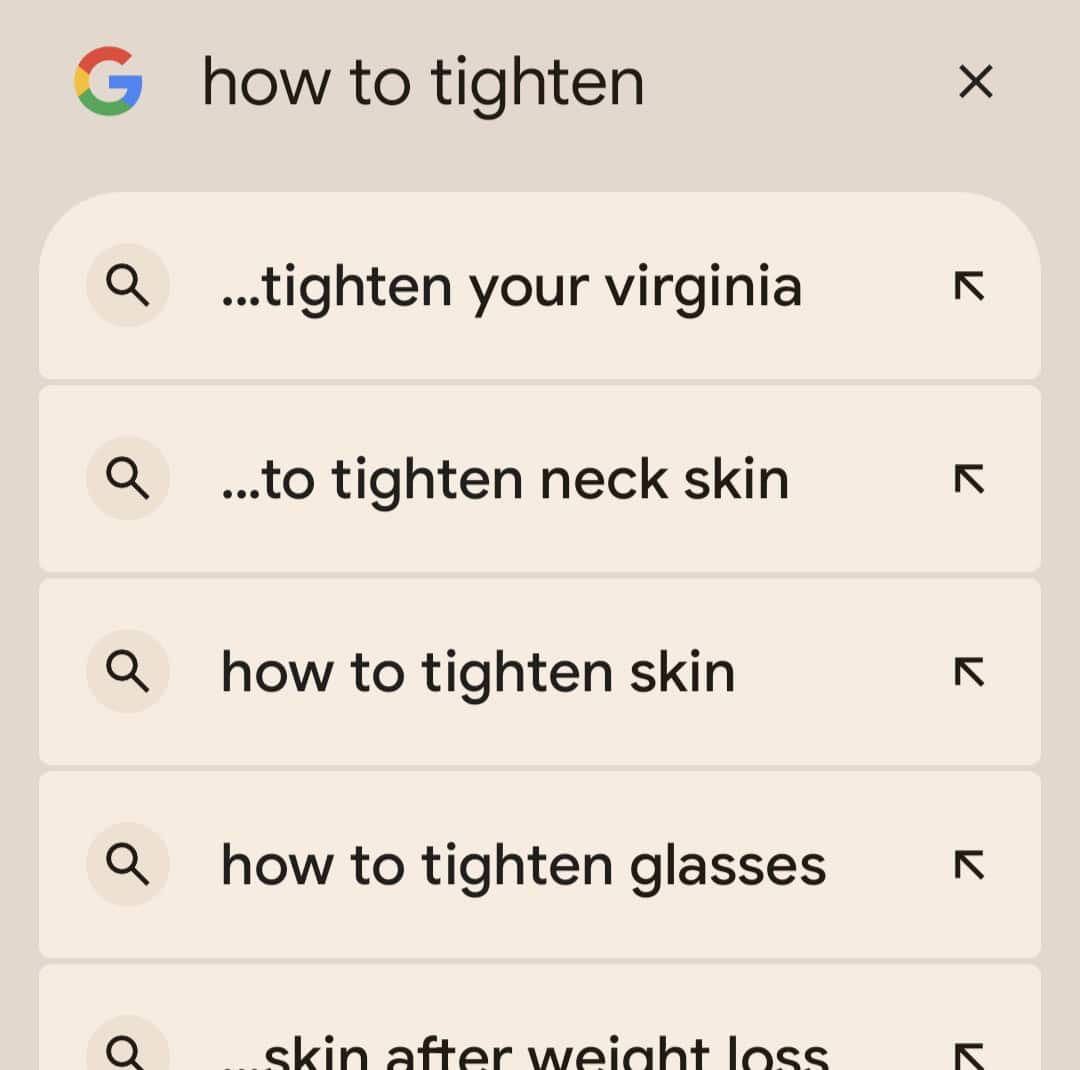Tap magnifier icon beside 'how to tighten skin'
The width and height of the screenshot is (1080, 1070).
pyautogui.click(x=127, y=672)
